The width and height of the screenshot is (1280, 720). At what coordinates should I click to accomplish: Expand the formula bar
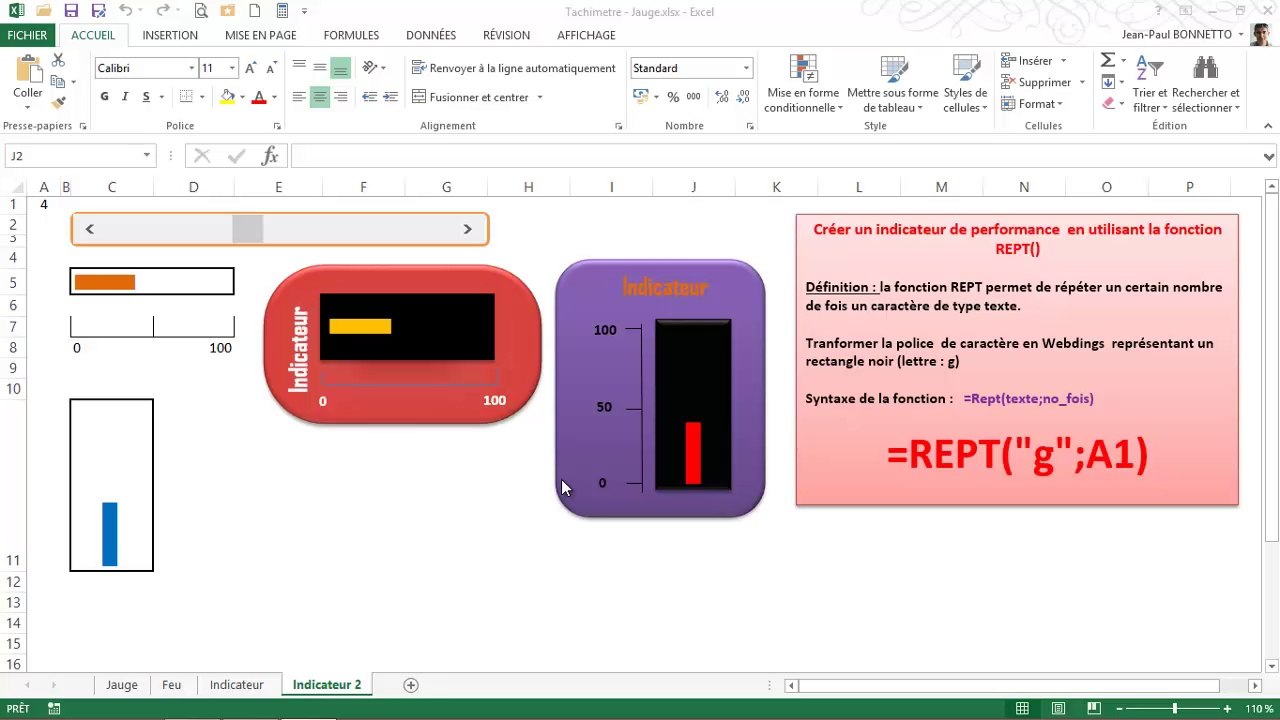click(x=1269, y=156)
